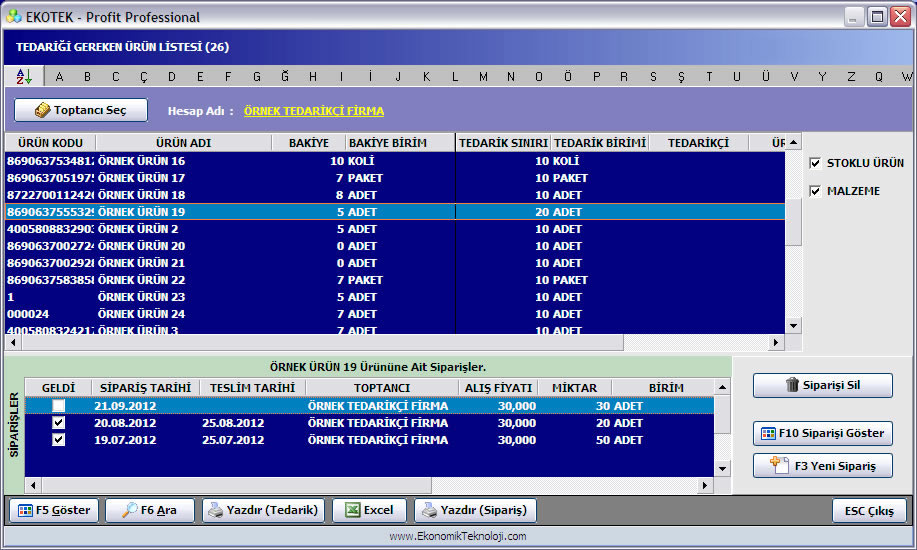Sort by ÜRÜN ADI column header
Image resolution: width=917 pixels, height=550 pixels.
[x=184, y=143]
